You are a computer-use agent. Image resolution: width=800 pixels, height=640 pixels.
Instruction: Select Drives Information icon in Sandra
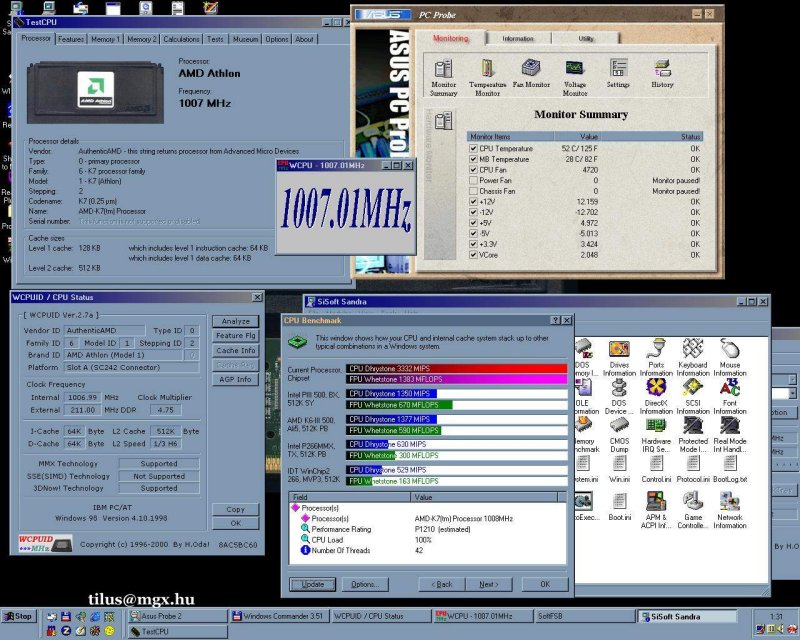[619, 358]
